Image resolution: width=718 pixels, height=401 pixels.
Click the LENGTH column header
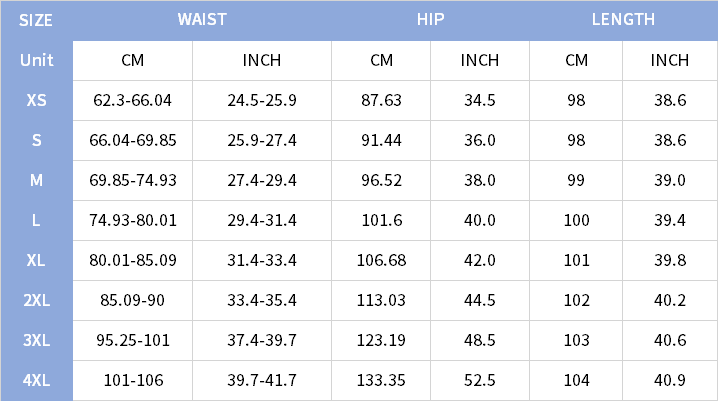(x=623, y=20)
